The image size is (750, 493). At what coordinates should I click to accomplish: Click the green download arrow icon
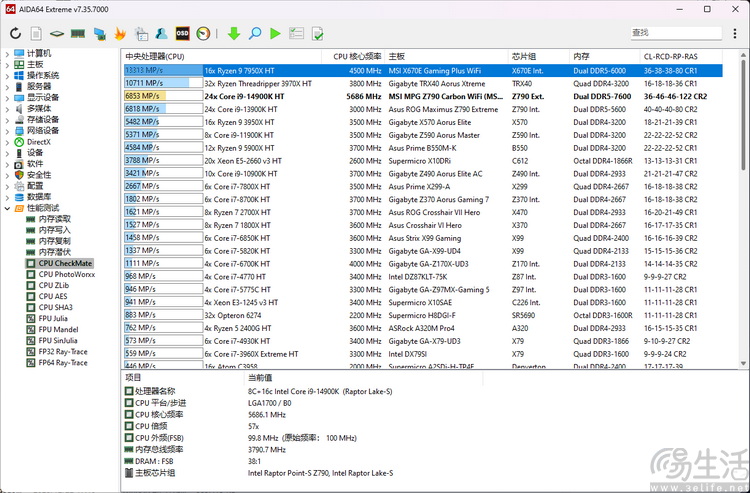[233, 33]
